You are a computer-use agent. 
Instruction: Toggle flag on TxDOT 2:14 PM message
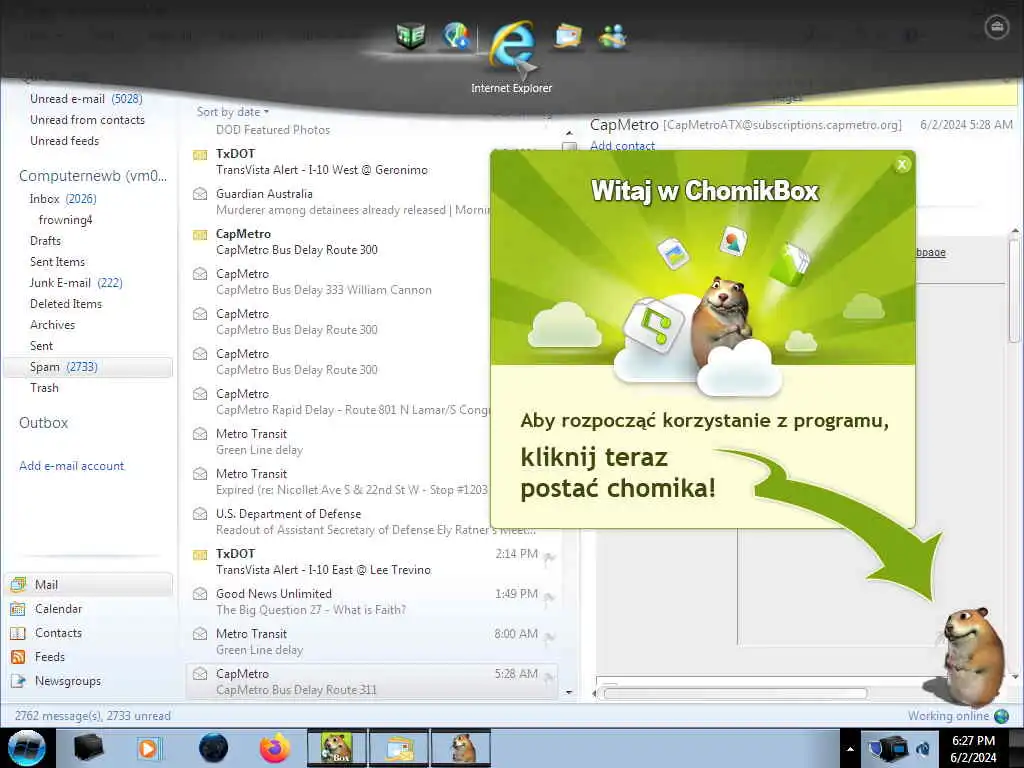pyautogui.click(x=549, y=558)
